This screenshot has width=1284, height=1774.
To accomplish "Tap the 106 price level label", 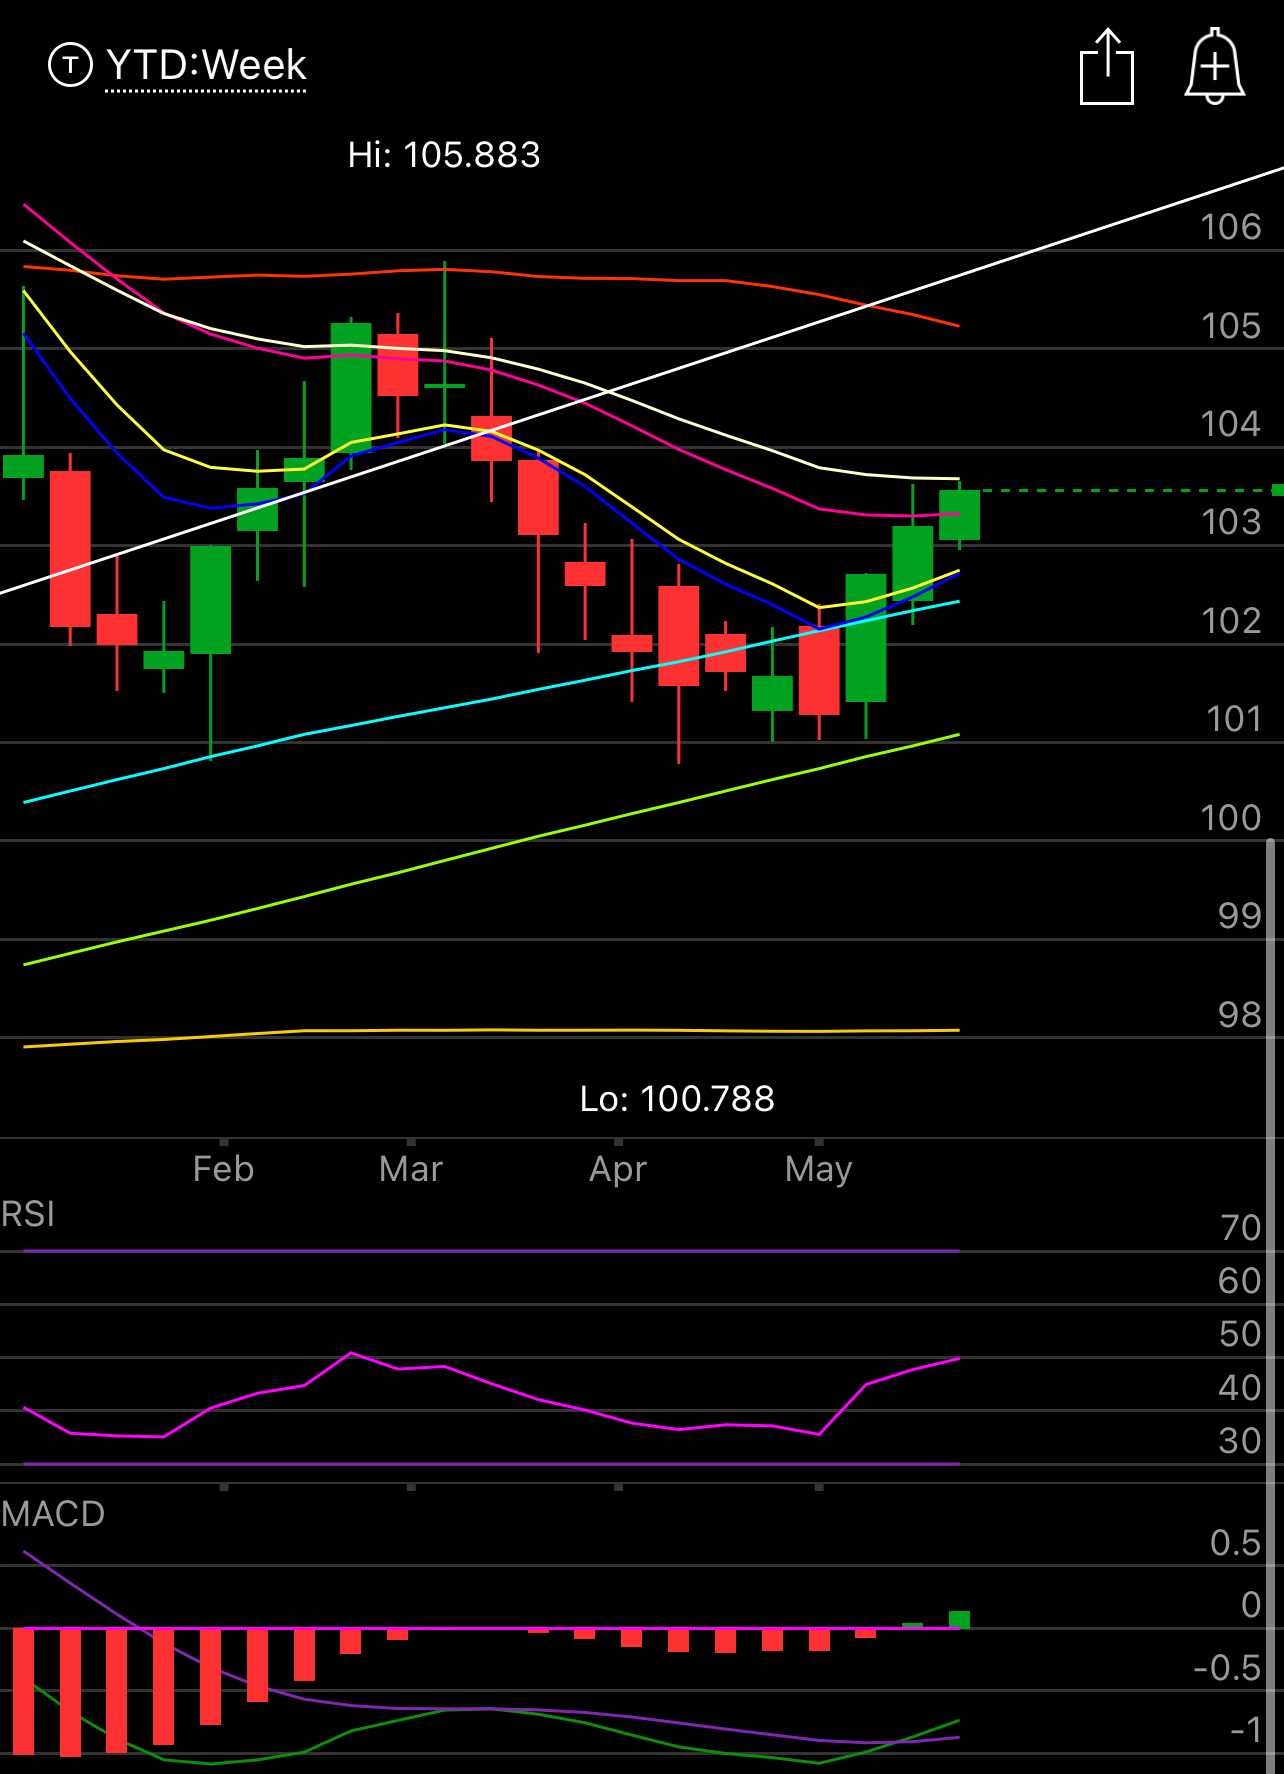I will (x=1231, y=227).
